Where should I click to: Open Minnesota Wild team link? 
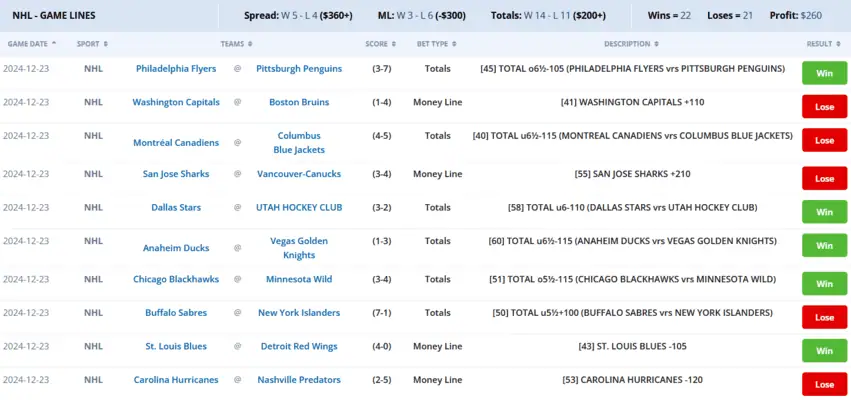[x=299, y=280]
